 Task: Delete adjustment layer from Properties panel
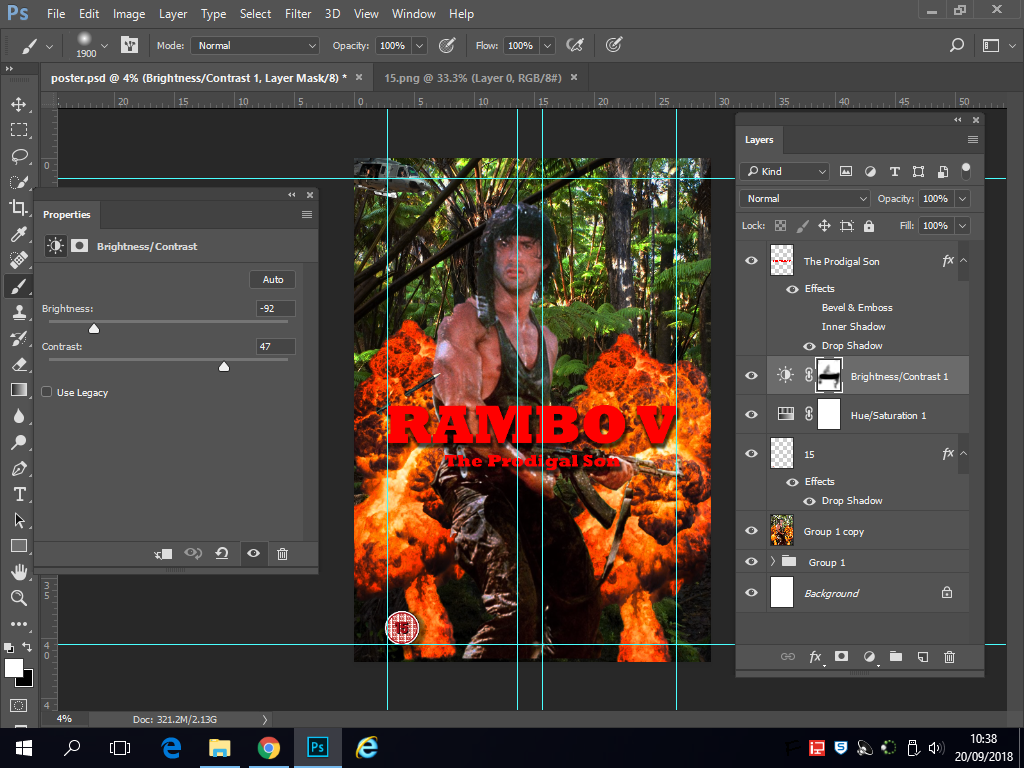pyautogui.click(x=282, y=554)
